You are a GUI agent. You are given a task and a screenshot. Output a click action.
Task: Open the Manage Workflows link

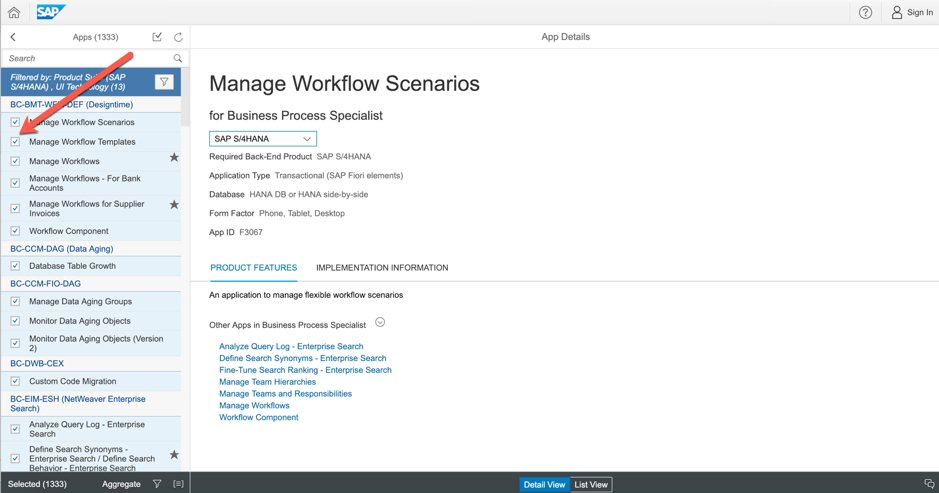coord(254,406)
